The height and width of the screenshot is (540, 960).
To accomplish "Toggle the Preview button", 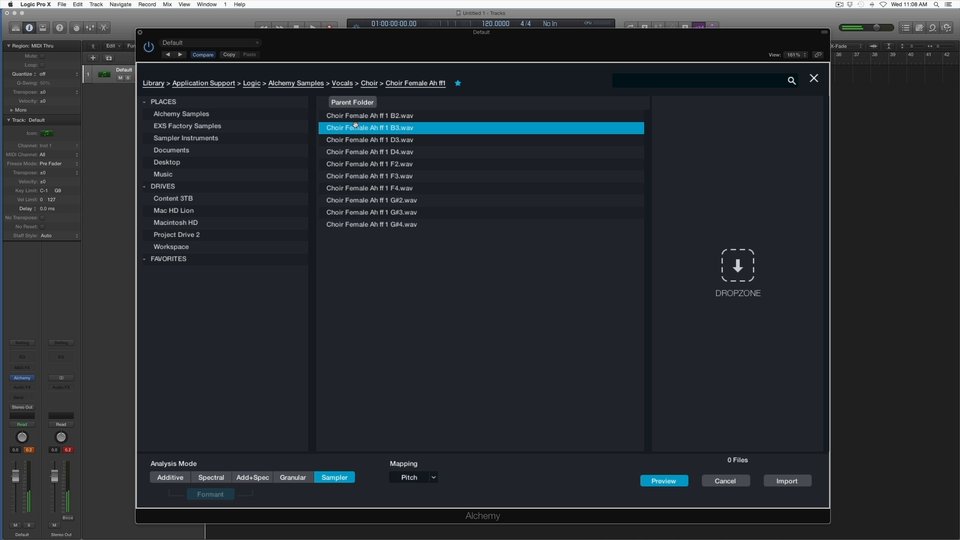I will pos(664,481).
